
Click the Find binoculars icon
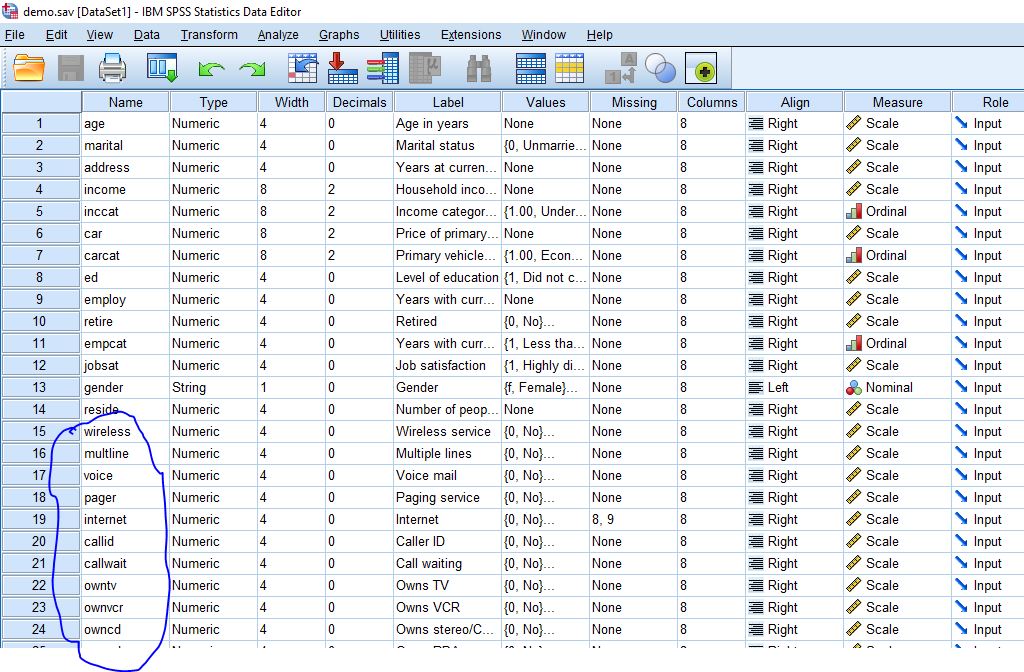(479, 68)
